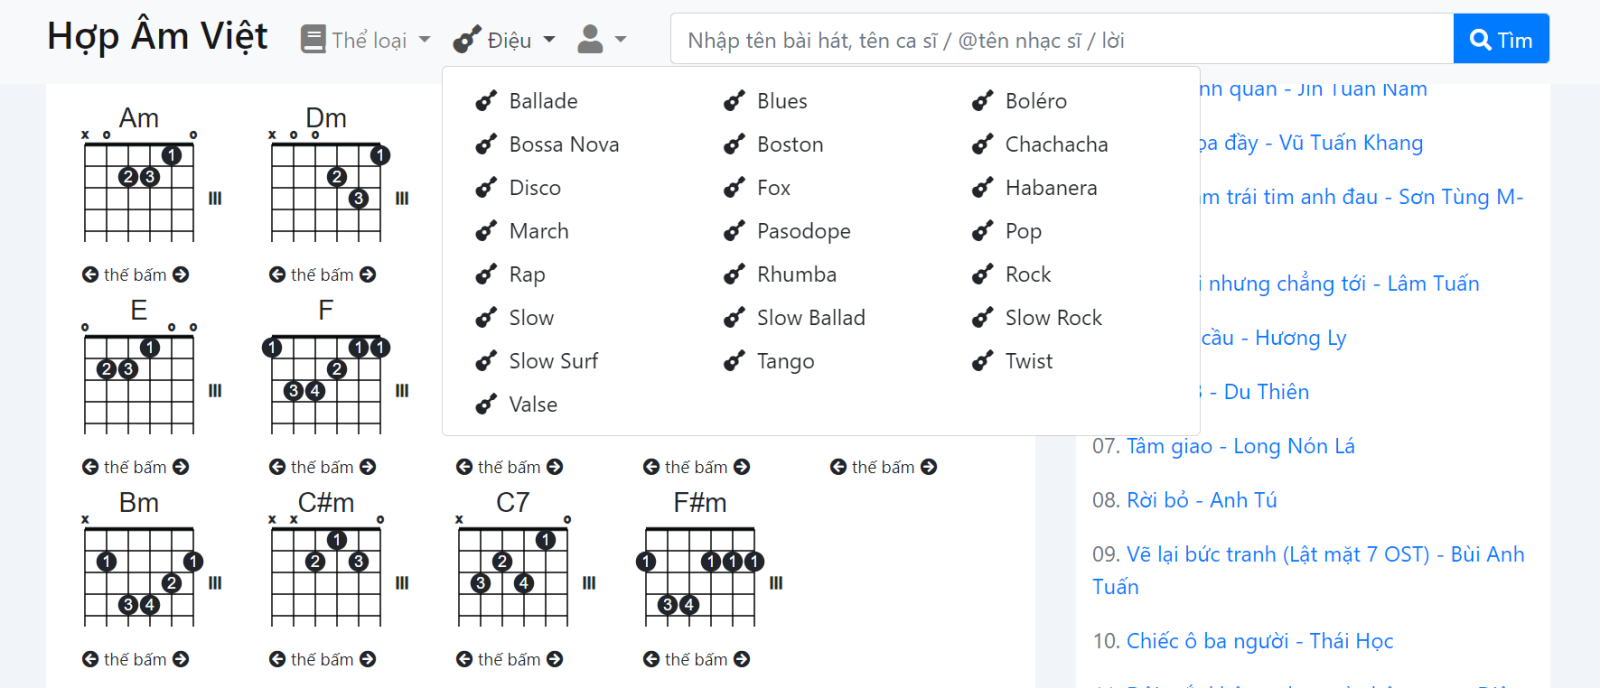Show the next Bm chord fingering arrow
1600x688 pixels.
(181, 659)
